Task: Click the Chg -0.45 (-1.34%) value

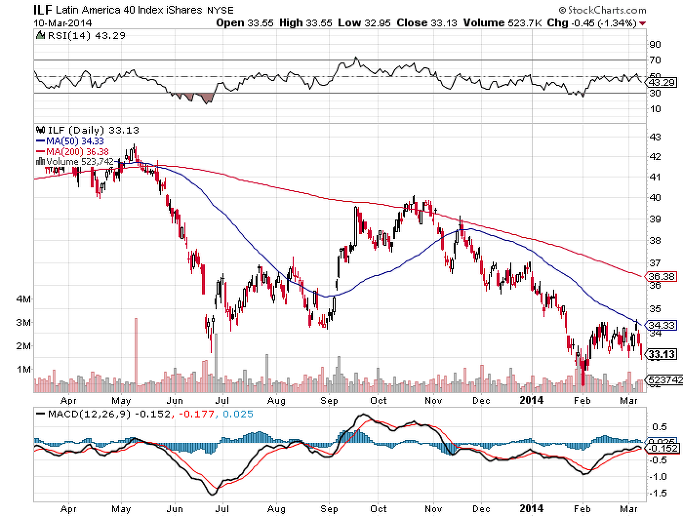Action: point(592,23)
